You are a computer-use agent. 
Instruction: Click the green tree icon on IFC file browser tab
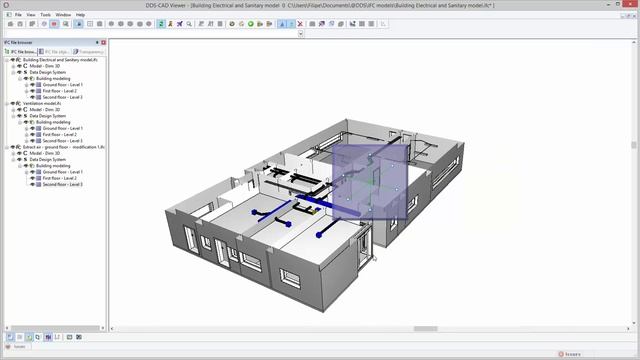[x=7, y=52]
